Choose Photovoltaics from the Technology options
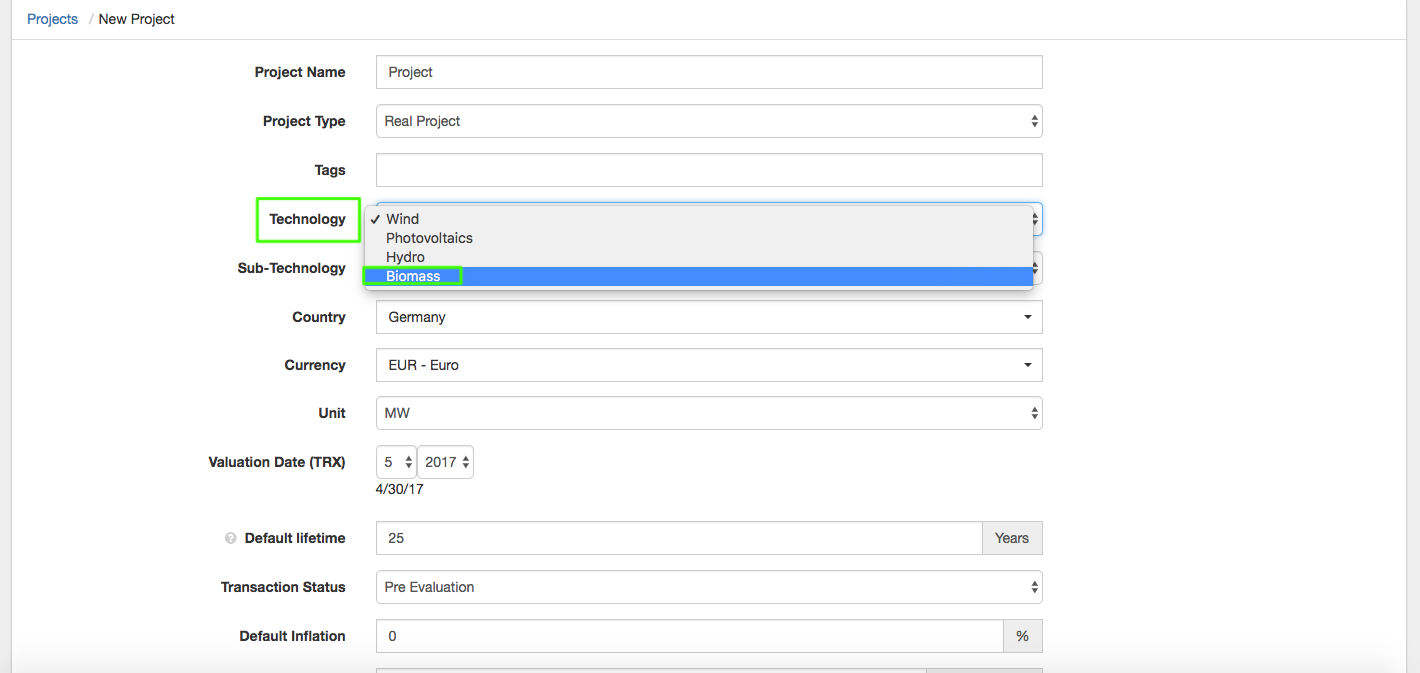This screenshot has width=1420, height=673. pyautogui.click(x=429, y=238)
